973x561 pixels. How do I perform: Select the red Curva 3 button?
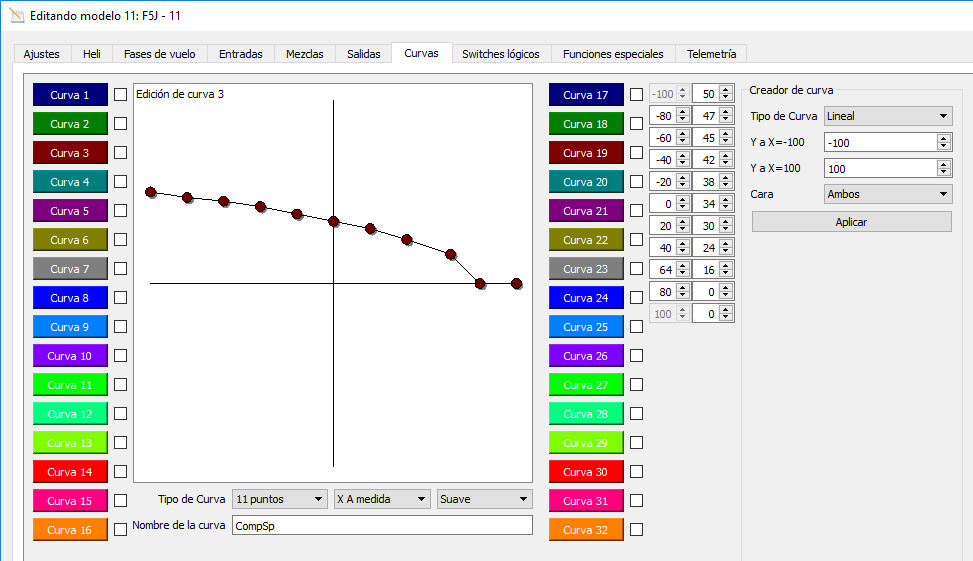click(x=70, y=153)
